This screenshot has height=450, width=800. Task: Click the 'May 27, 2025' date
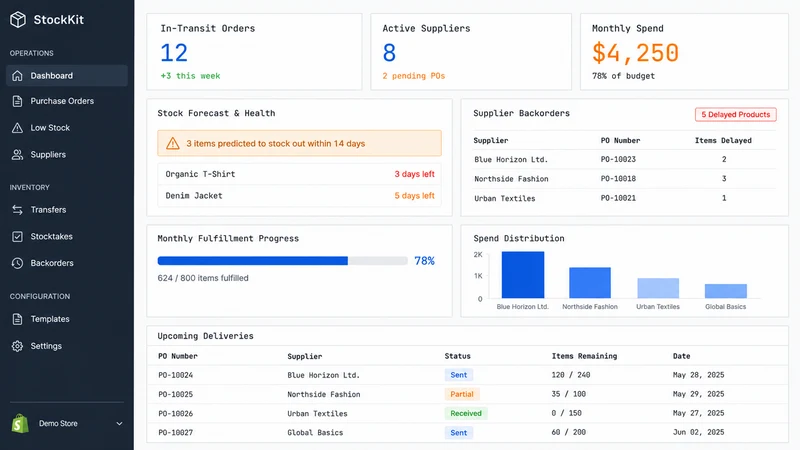(698, 413)
